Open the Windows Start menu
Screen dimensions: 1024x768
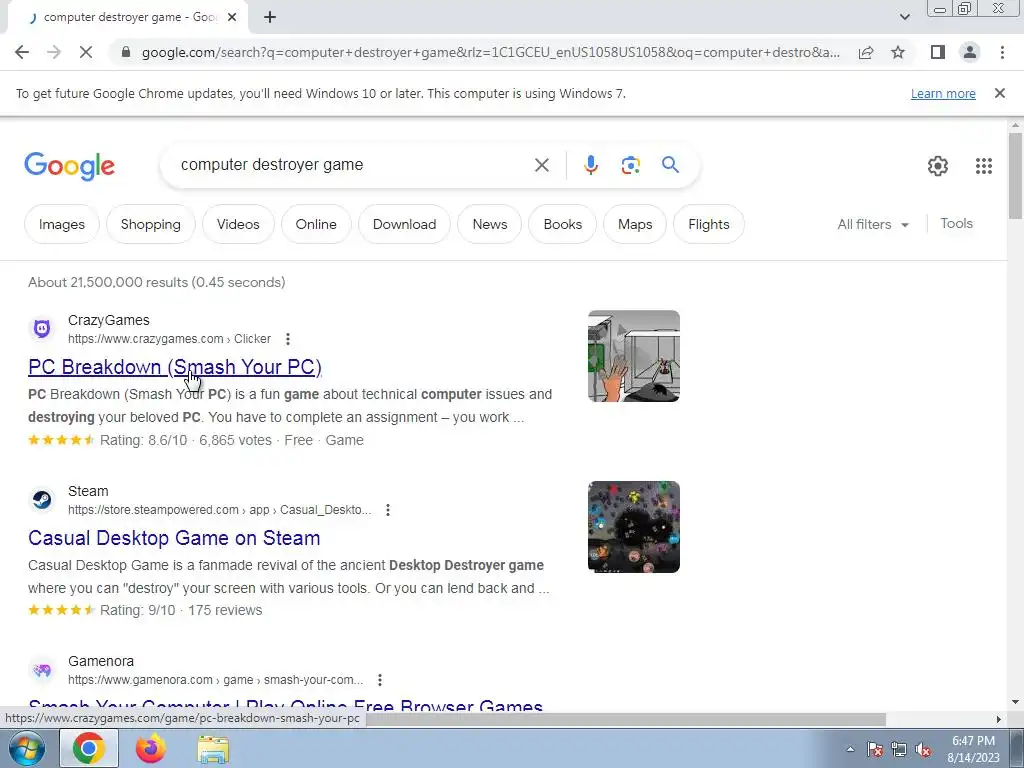(27, 748)
